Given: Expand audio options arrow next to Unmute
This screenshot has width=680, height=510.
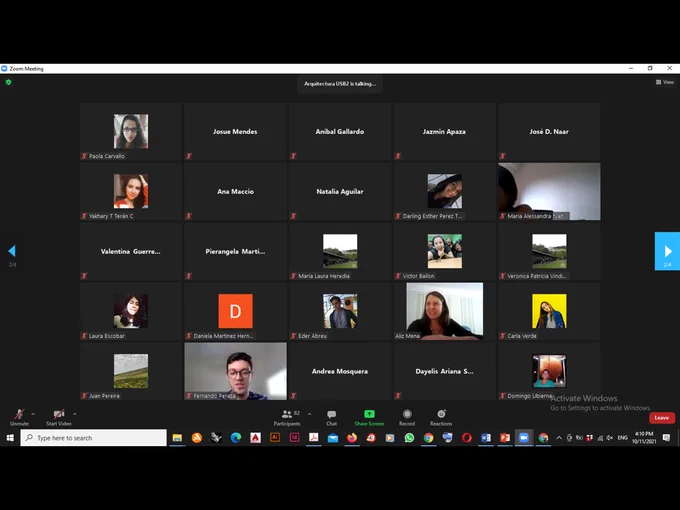Looking at the screenshot, I should coord(33,414).
